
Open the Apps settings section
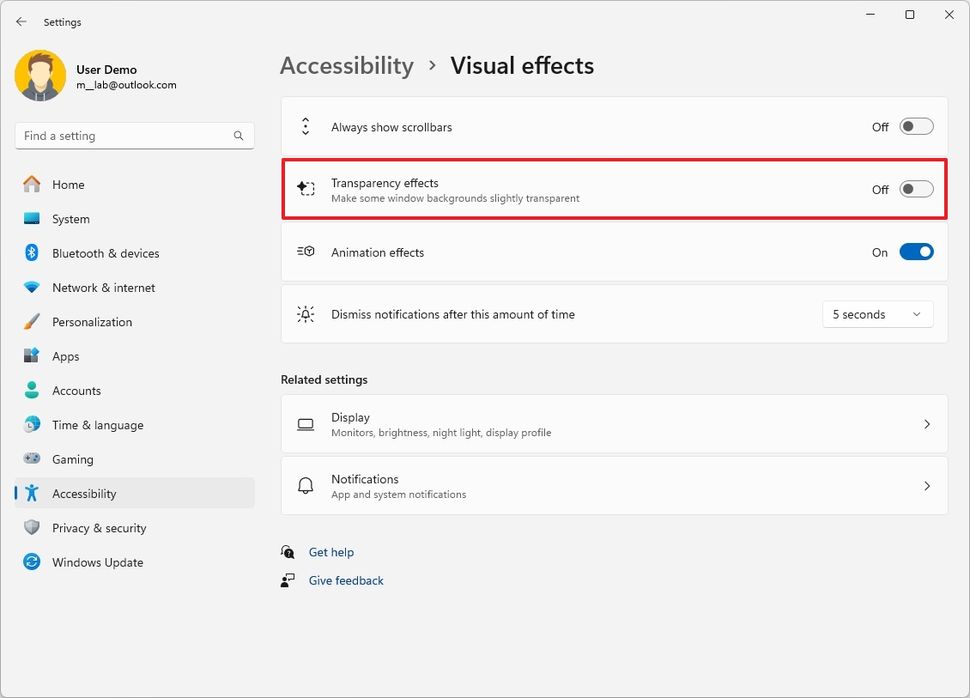coord(66,356)
